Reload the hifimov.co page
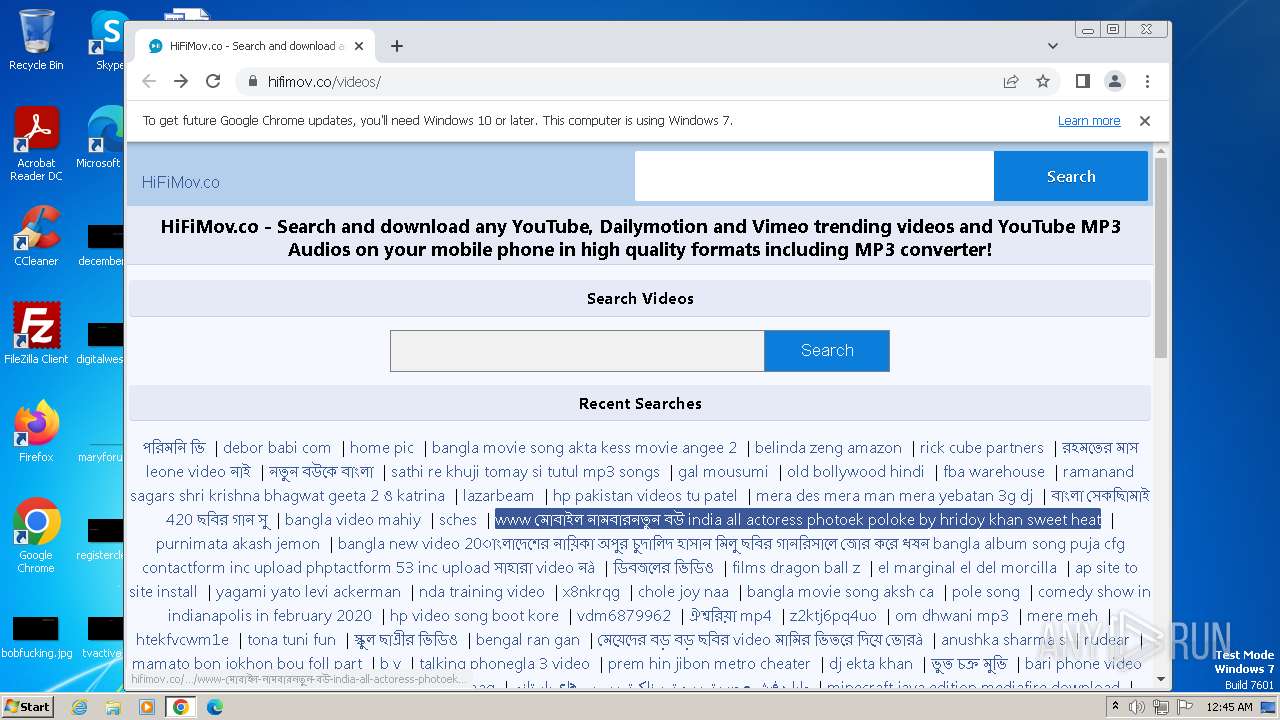Screen dimensions: 1280x720 [213, 81]
